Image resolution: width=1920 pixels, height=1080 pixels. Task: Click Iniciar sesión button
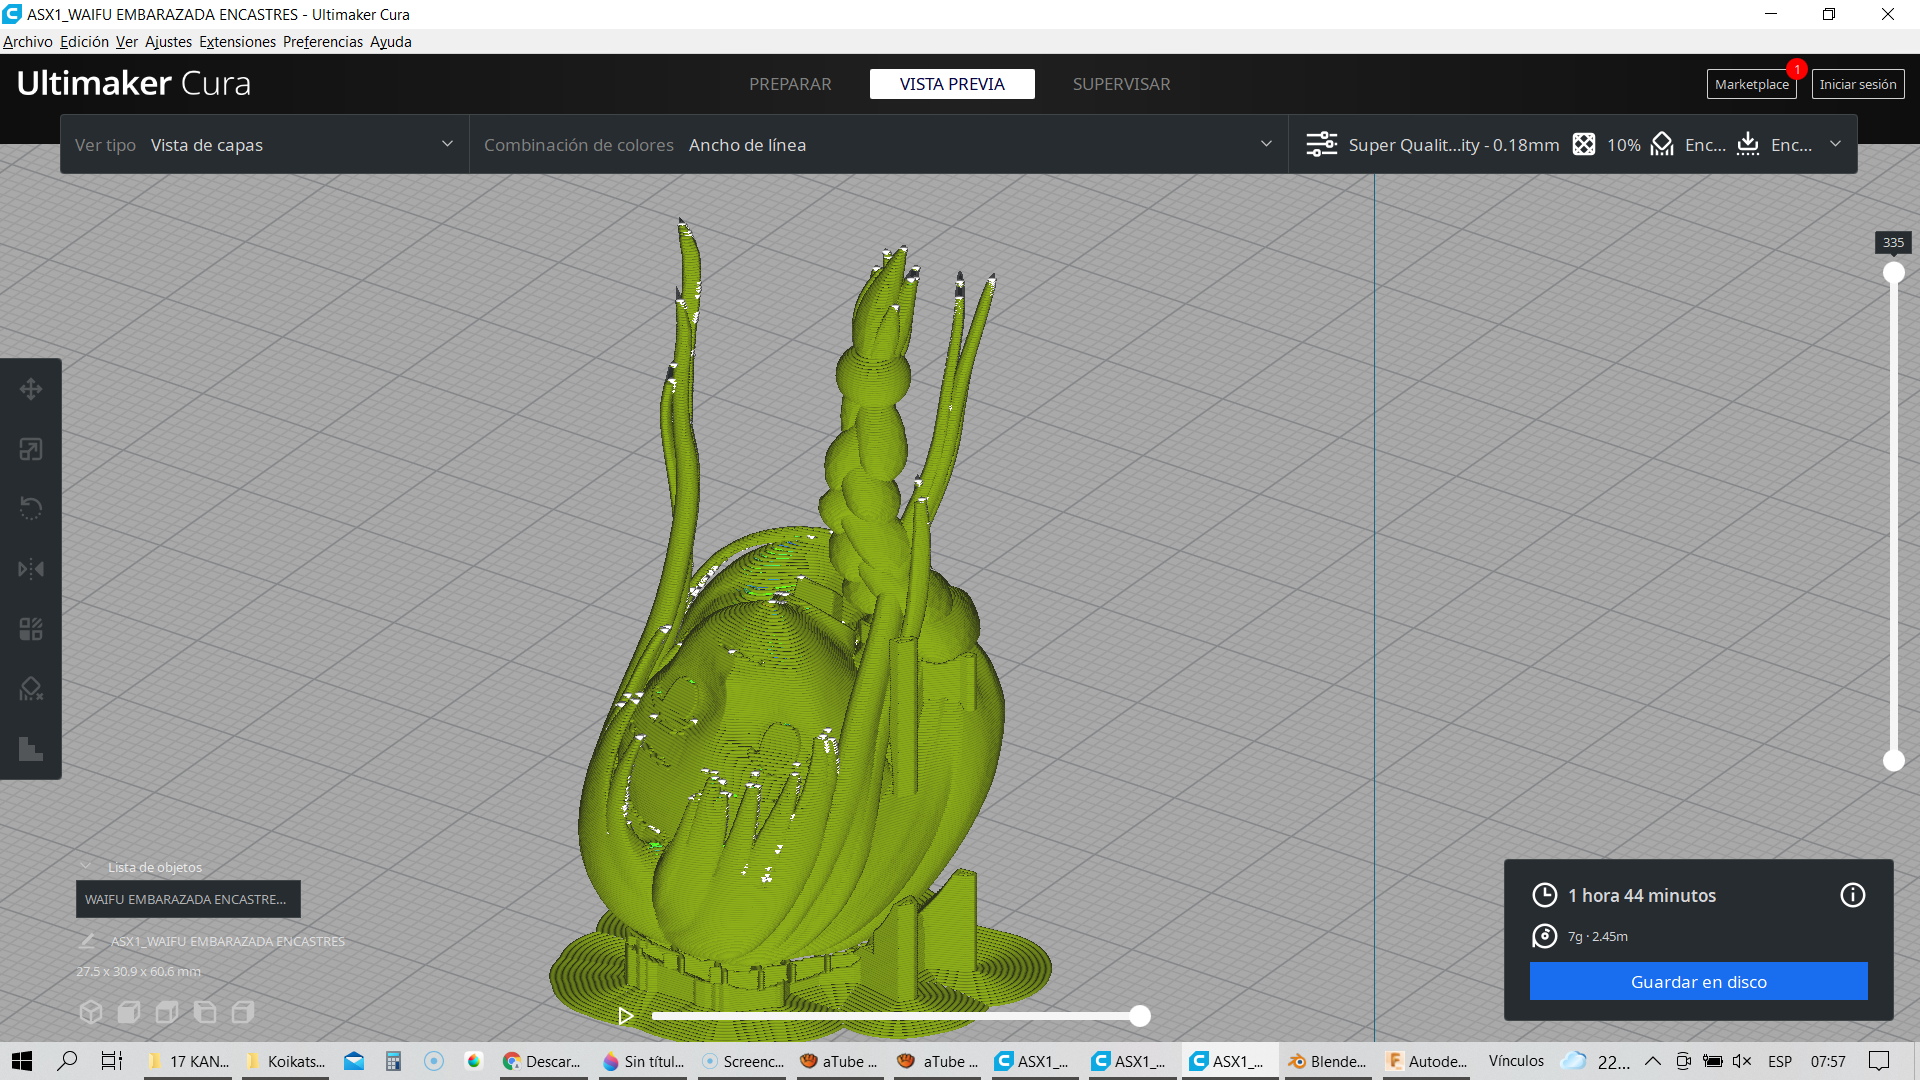click(1858, 84)
